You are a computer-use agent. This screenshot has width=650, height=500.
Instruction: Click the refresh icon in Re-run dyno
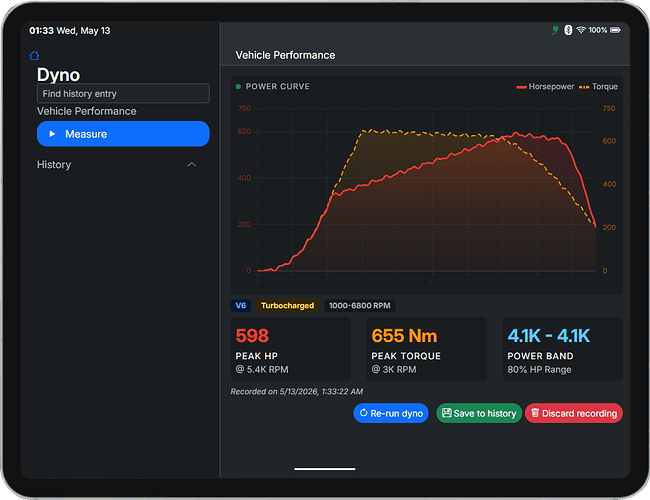point(364,413)
